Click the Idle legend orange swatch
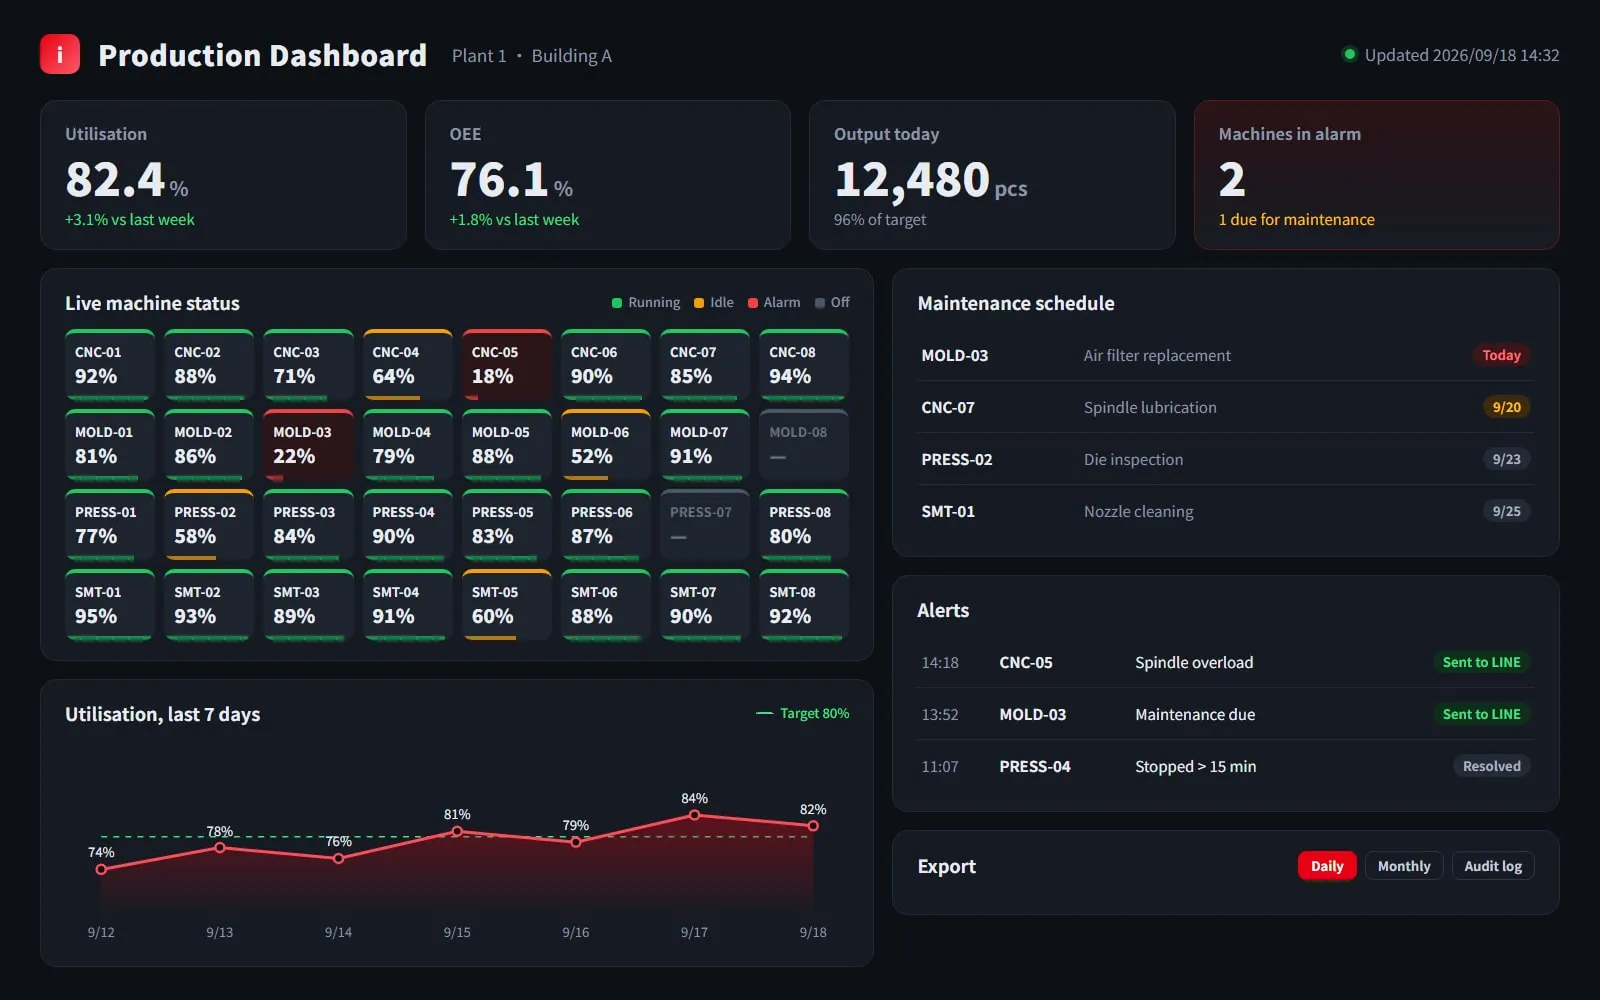This screenshot has height=1000, width=1600. (699, 303)
